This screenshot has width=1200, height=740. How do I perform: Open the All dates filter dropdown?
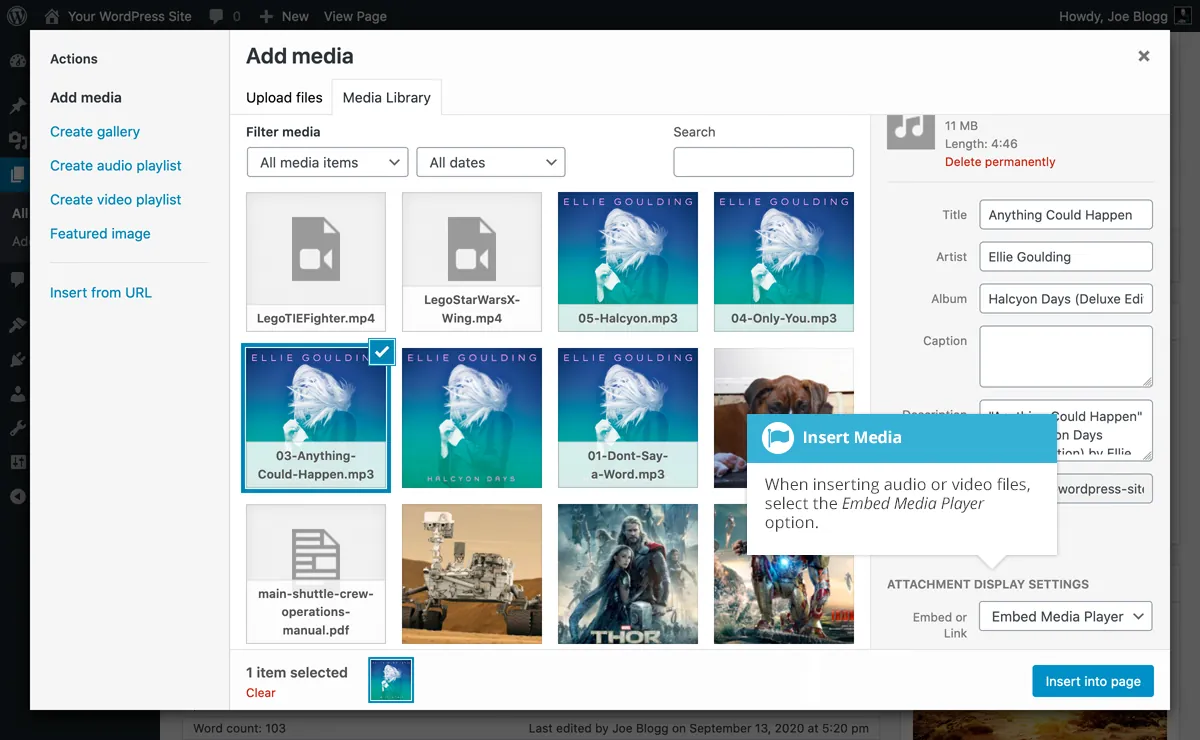coord(491,162)
